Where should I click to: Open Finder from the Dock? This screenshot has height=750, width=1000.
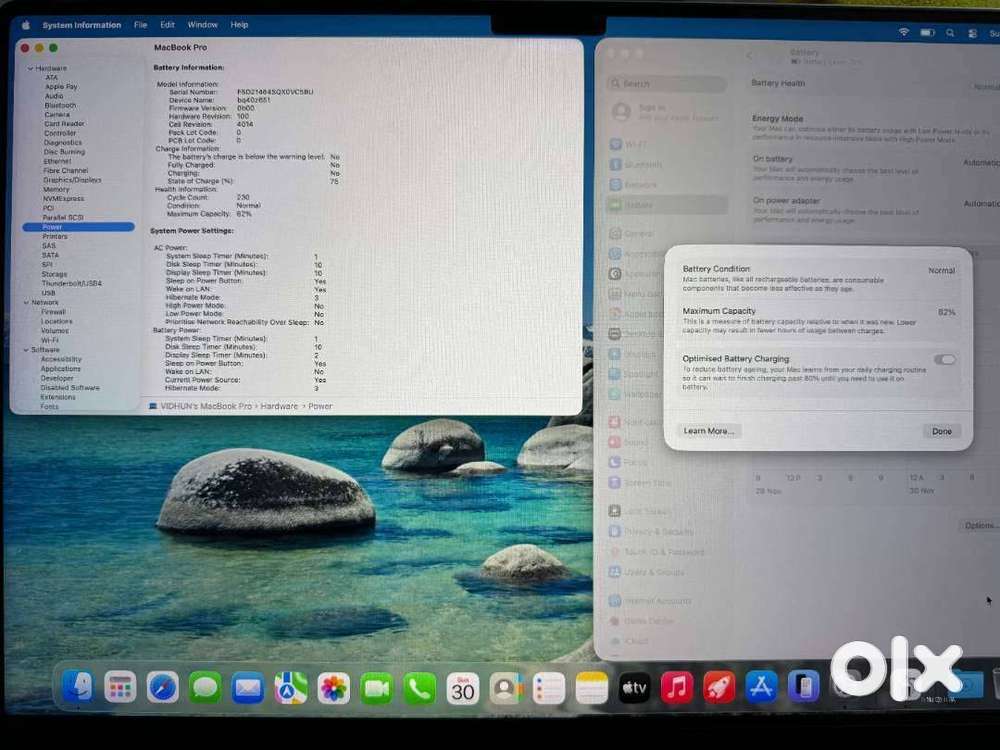(x=78, y=688)
